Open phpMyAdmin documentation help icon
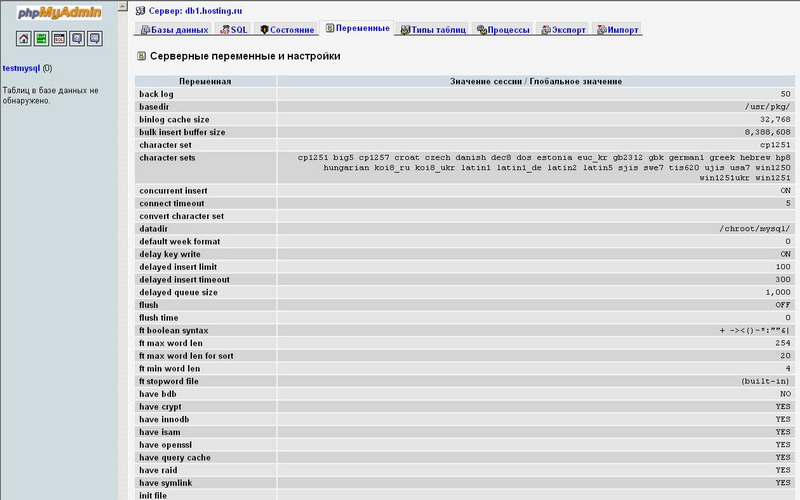The image size is (800, 500). (x=77, y=39)
